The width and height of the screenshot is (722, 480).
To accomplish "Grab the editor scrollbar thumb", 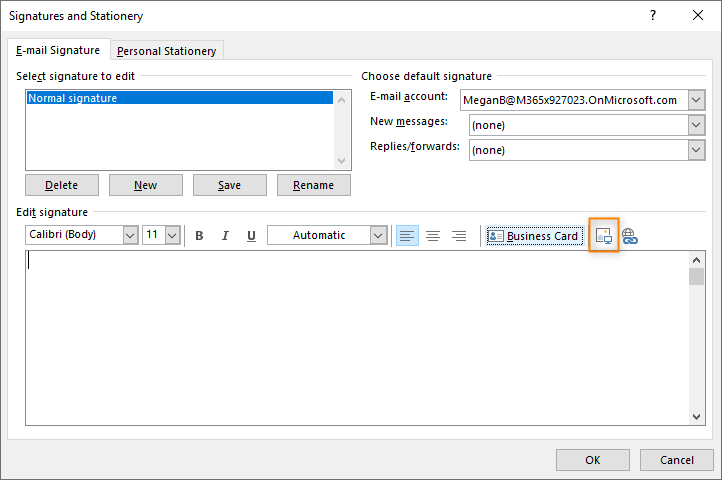I will point(696,277).
